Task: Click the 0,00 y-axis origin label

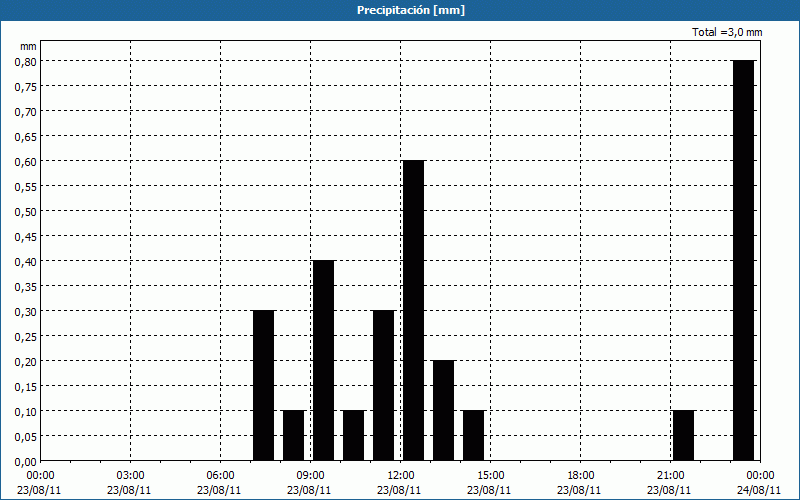Action: [26, 462]
